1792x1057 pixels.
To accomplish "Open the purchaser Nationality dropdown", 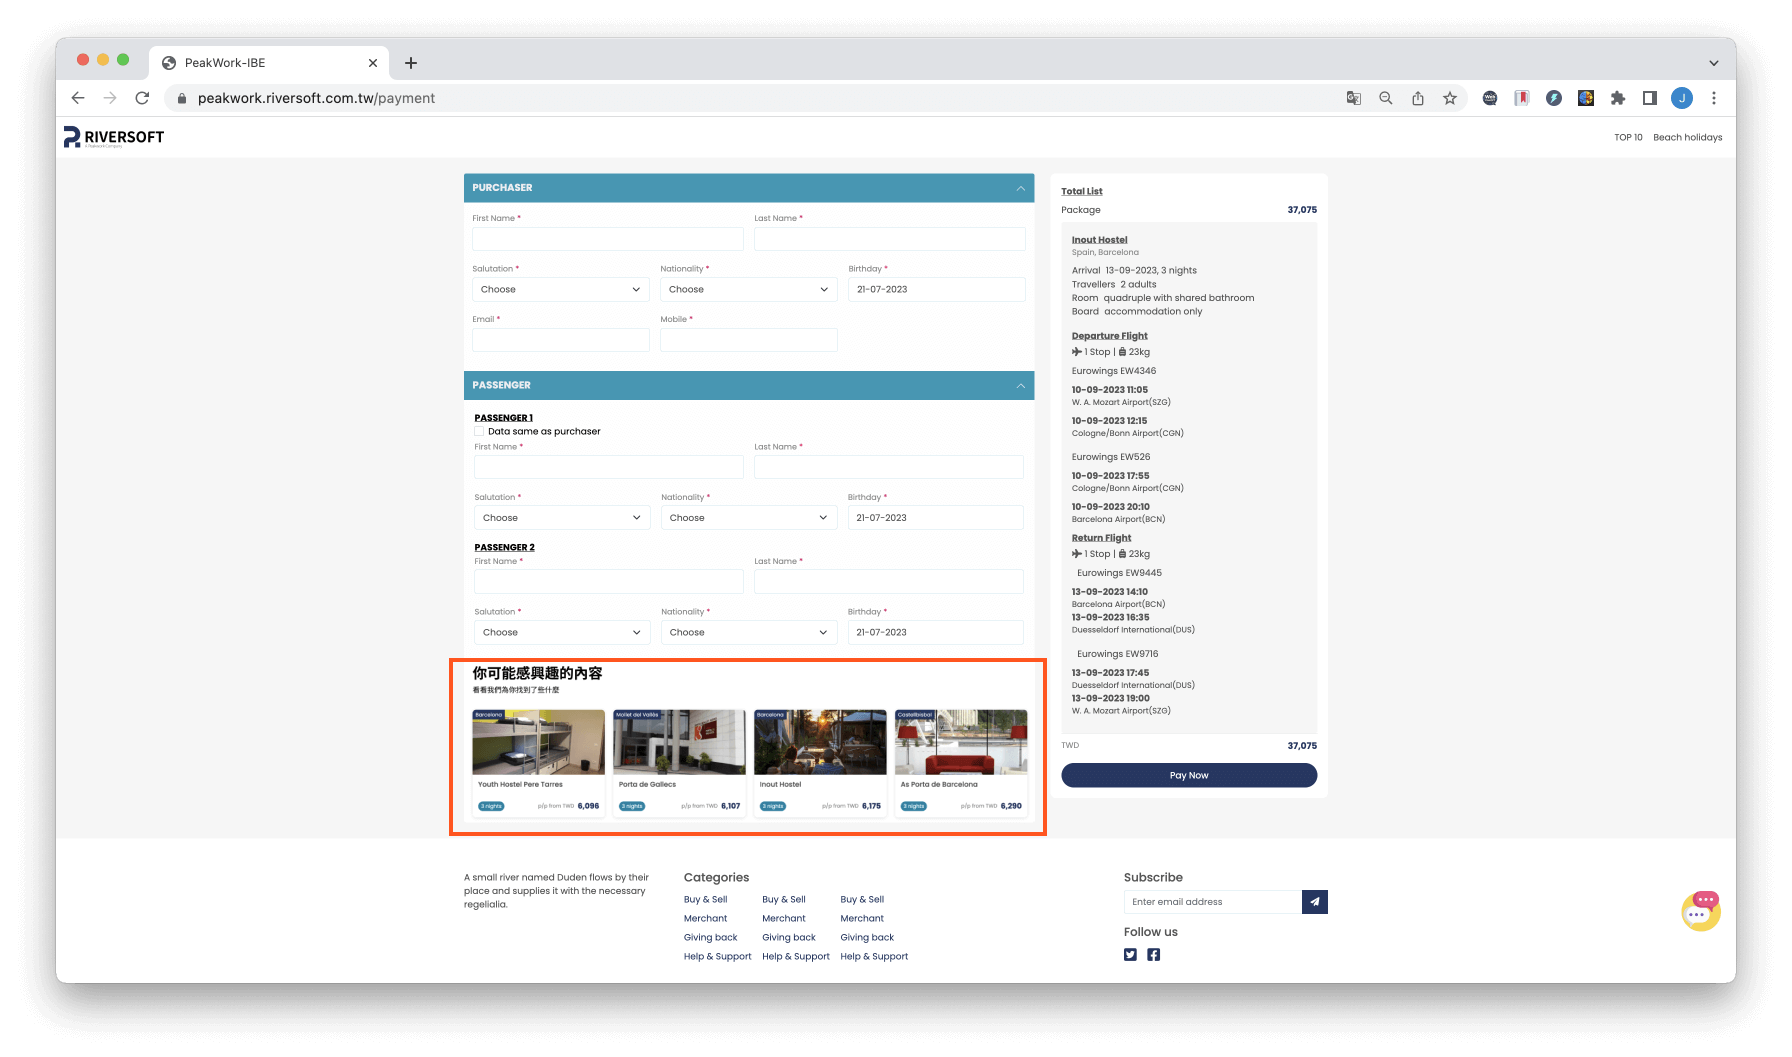I will [x=749, y=289].
